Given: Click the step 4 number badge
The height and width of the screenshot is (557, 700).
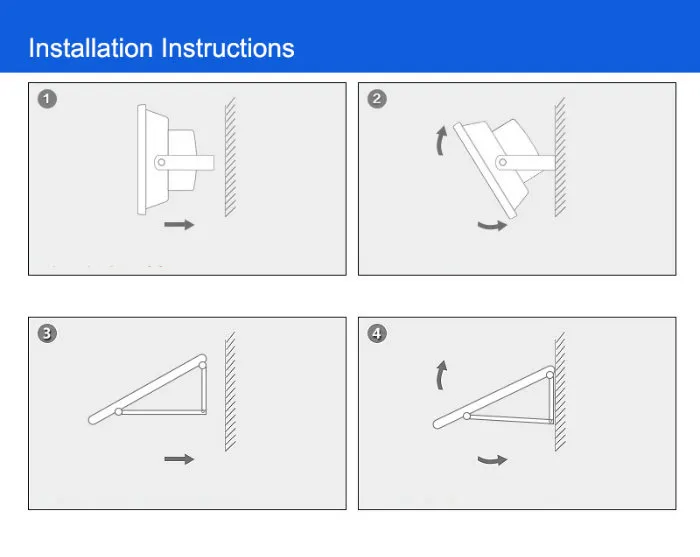Looking at the screenshot, I should pos(377,333).
